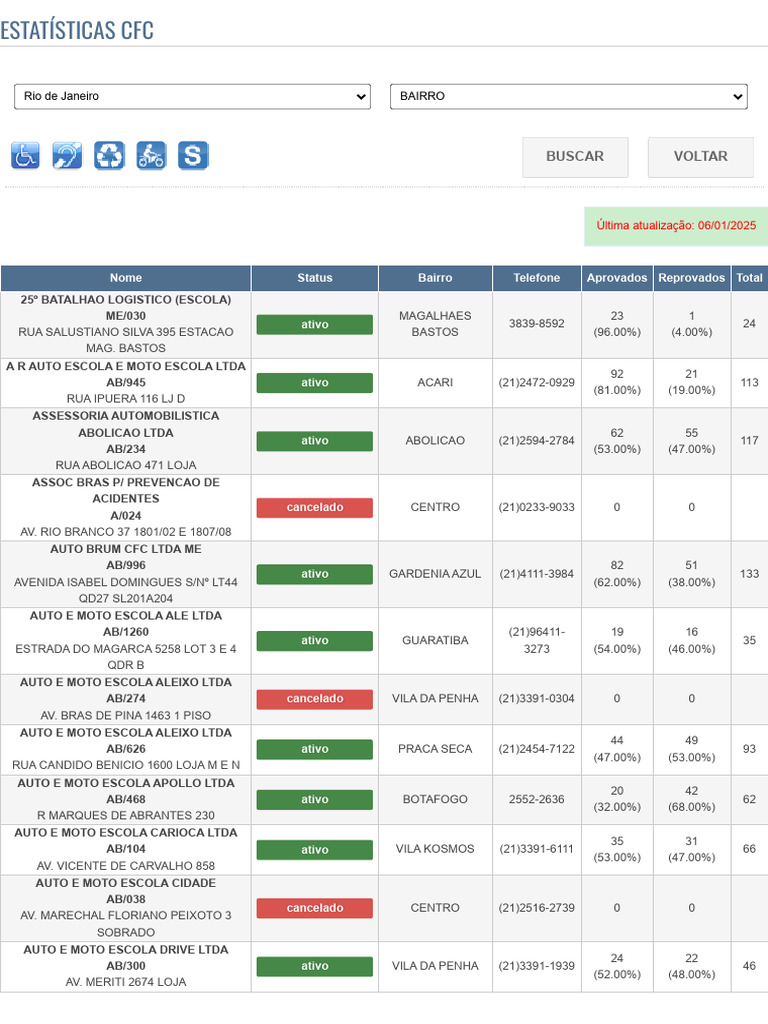This screenshot has height=1024, width=768.
Task: Click the VILA KOSMOS bairro cell
Action: [x=435, y=849]
